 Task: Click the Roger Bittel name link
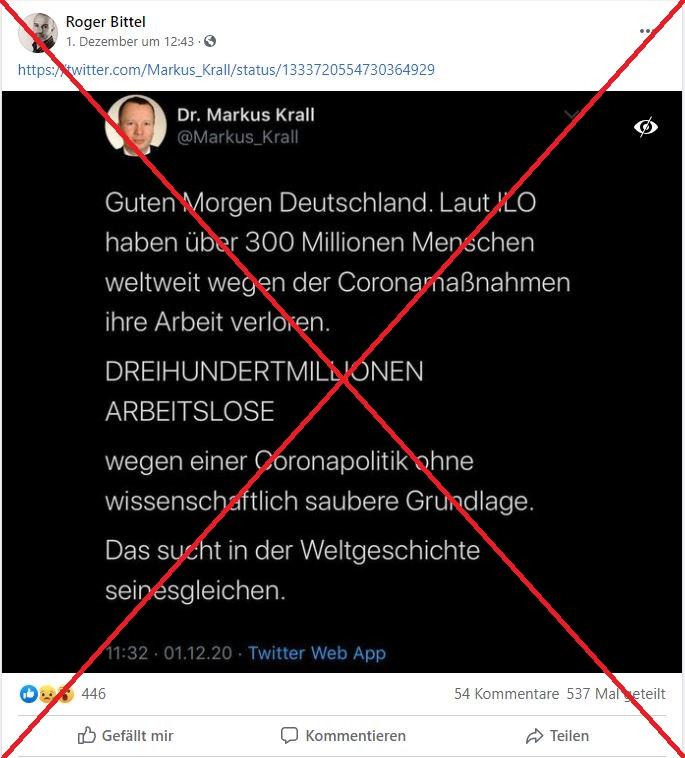click(105, 22)
